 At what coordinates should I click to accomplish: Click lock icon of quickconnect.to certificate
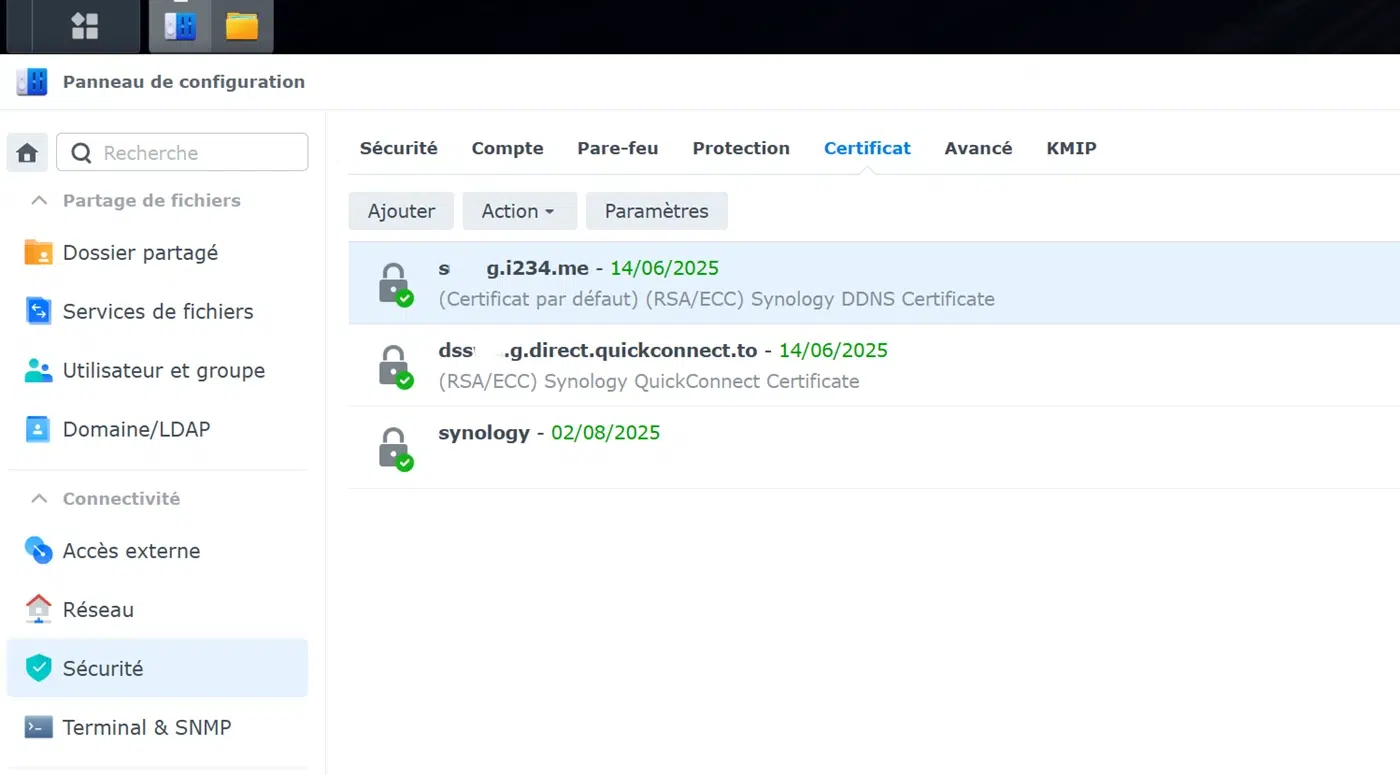point(395,366)
